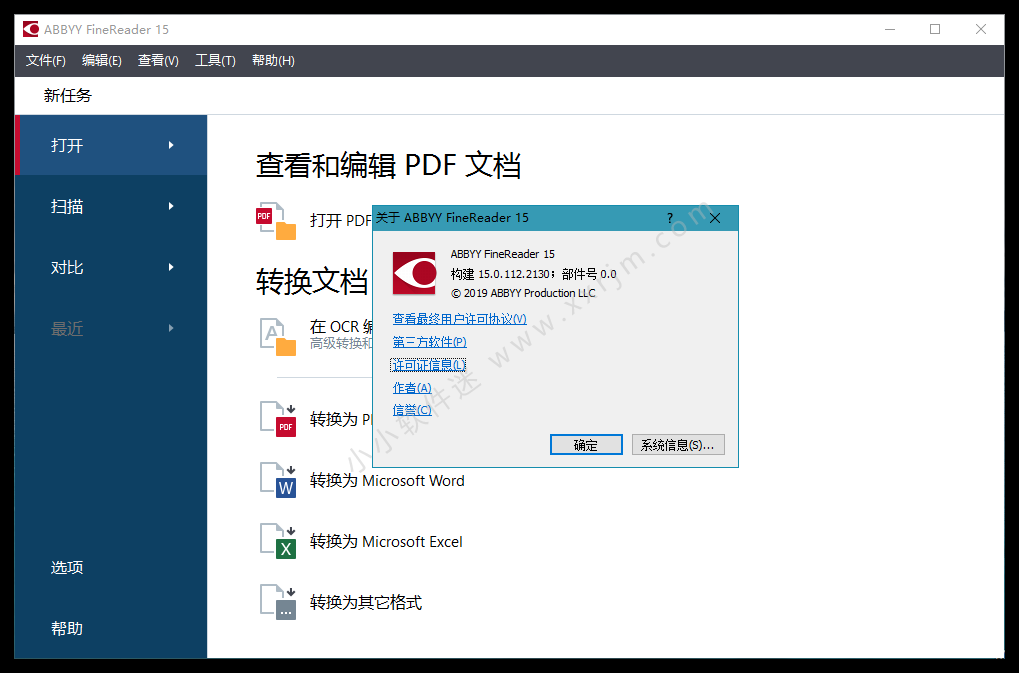Click the 在 OCR text label
The image size is (1019, 673).
[x=341, y=327]
